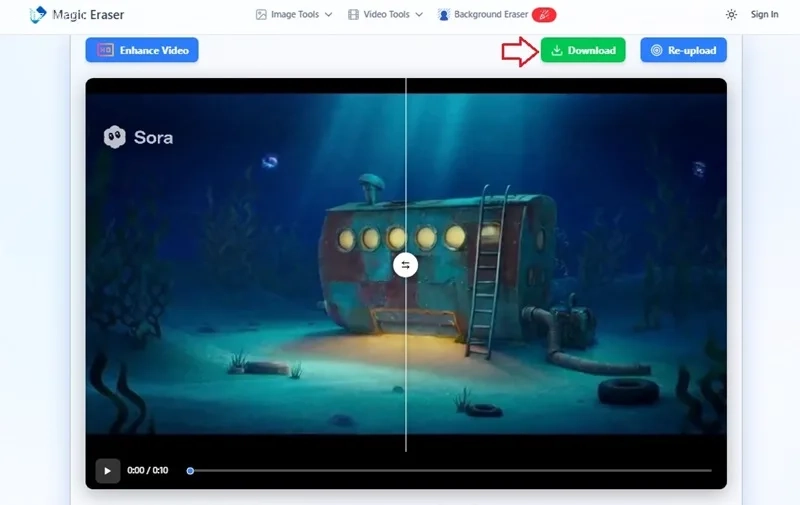Open the Background Eraser menu item

click(491, 15)
